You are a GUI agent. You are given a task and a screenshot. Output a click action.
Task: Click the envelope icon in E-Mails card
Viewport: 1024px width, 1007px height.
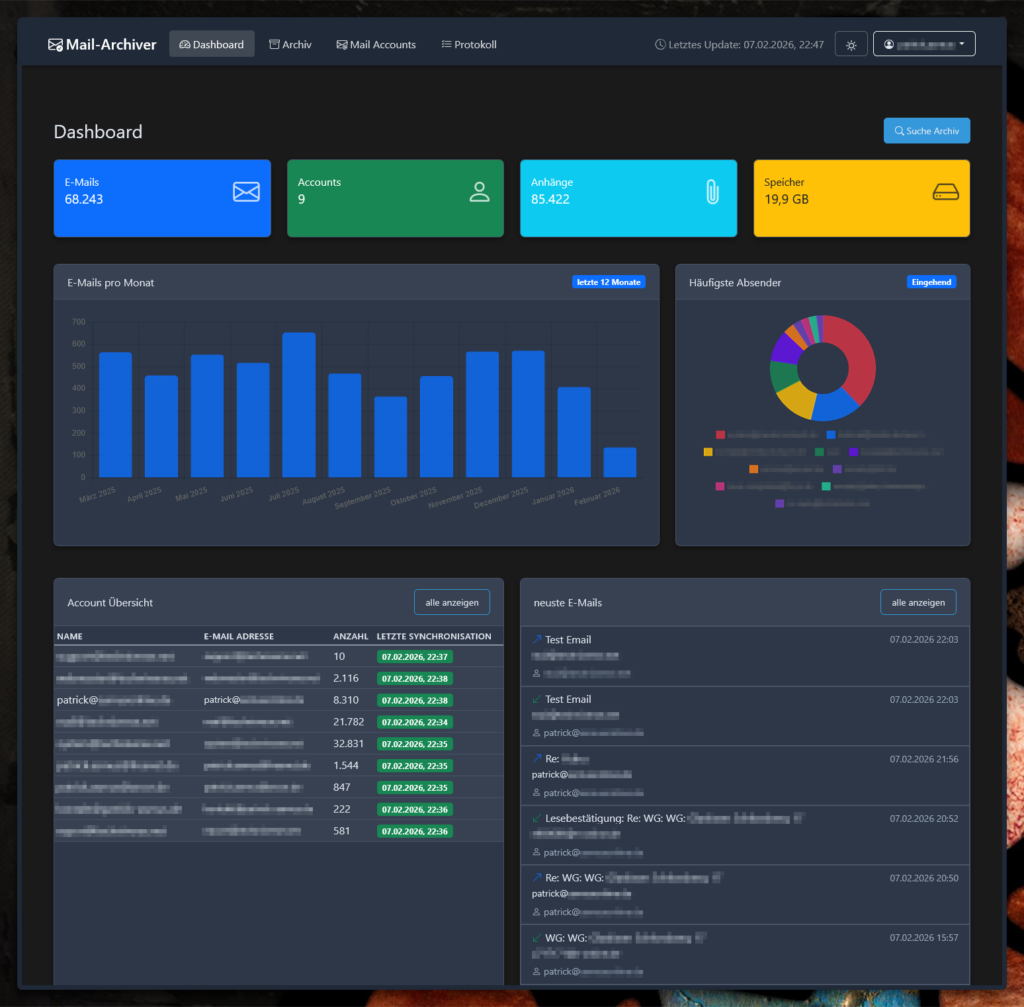coord(246,192)
